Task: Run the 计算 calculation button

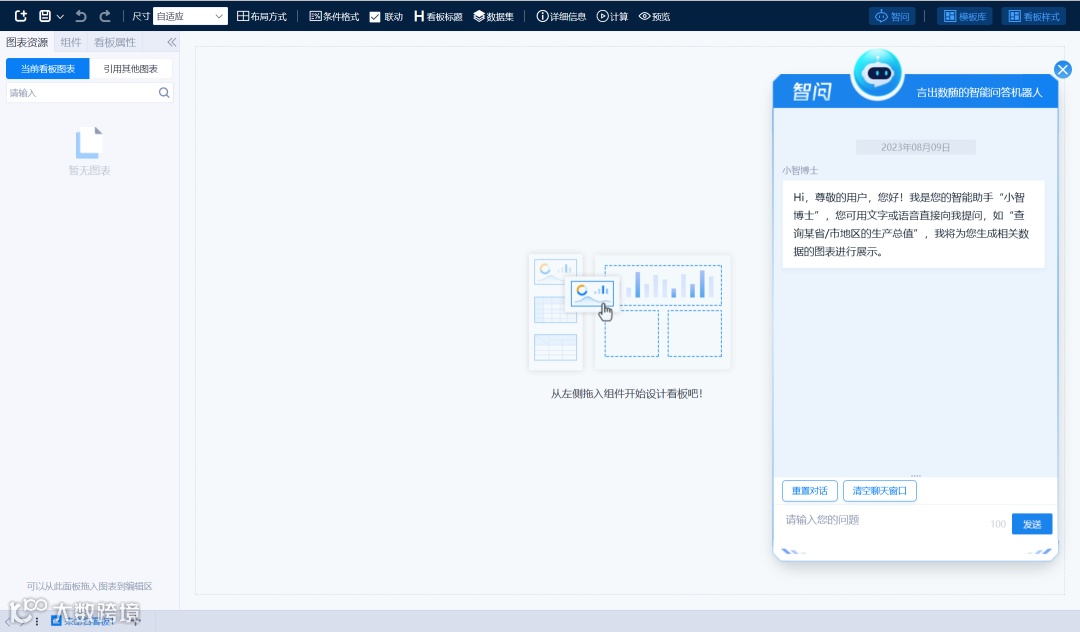Action: [612, 16]
